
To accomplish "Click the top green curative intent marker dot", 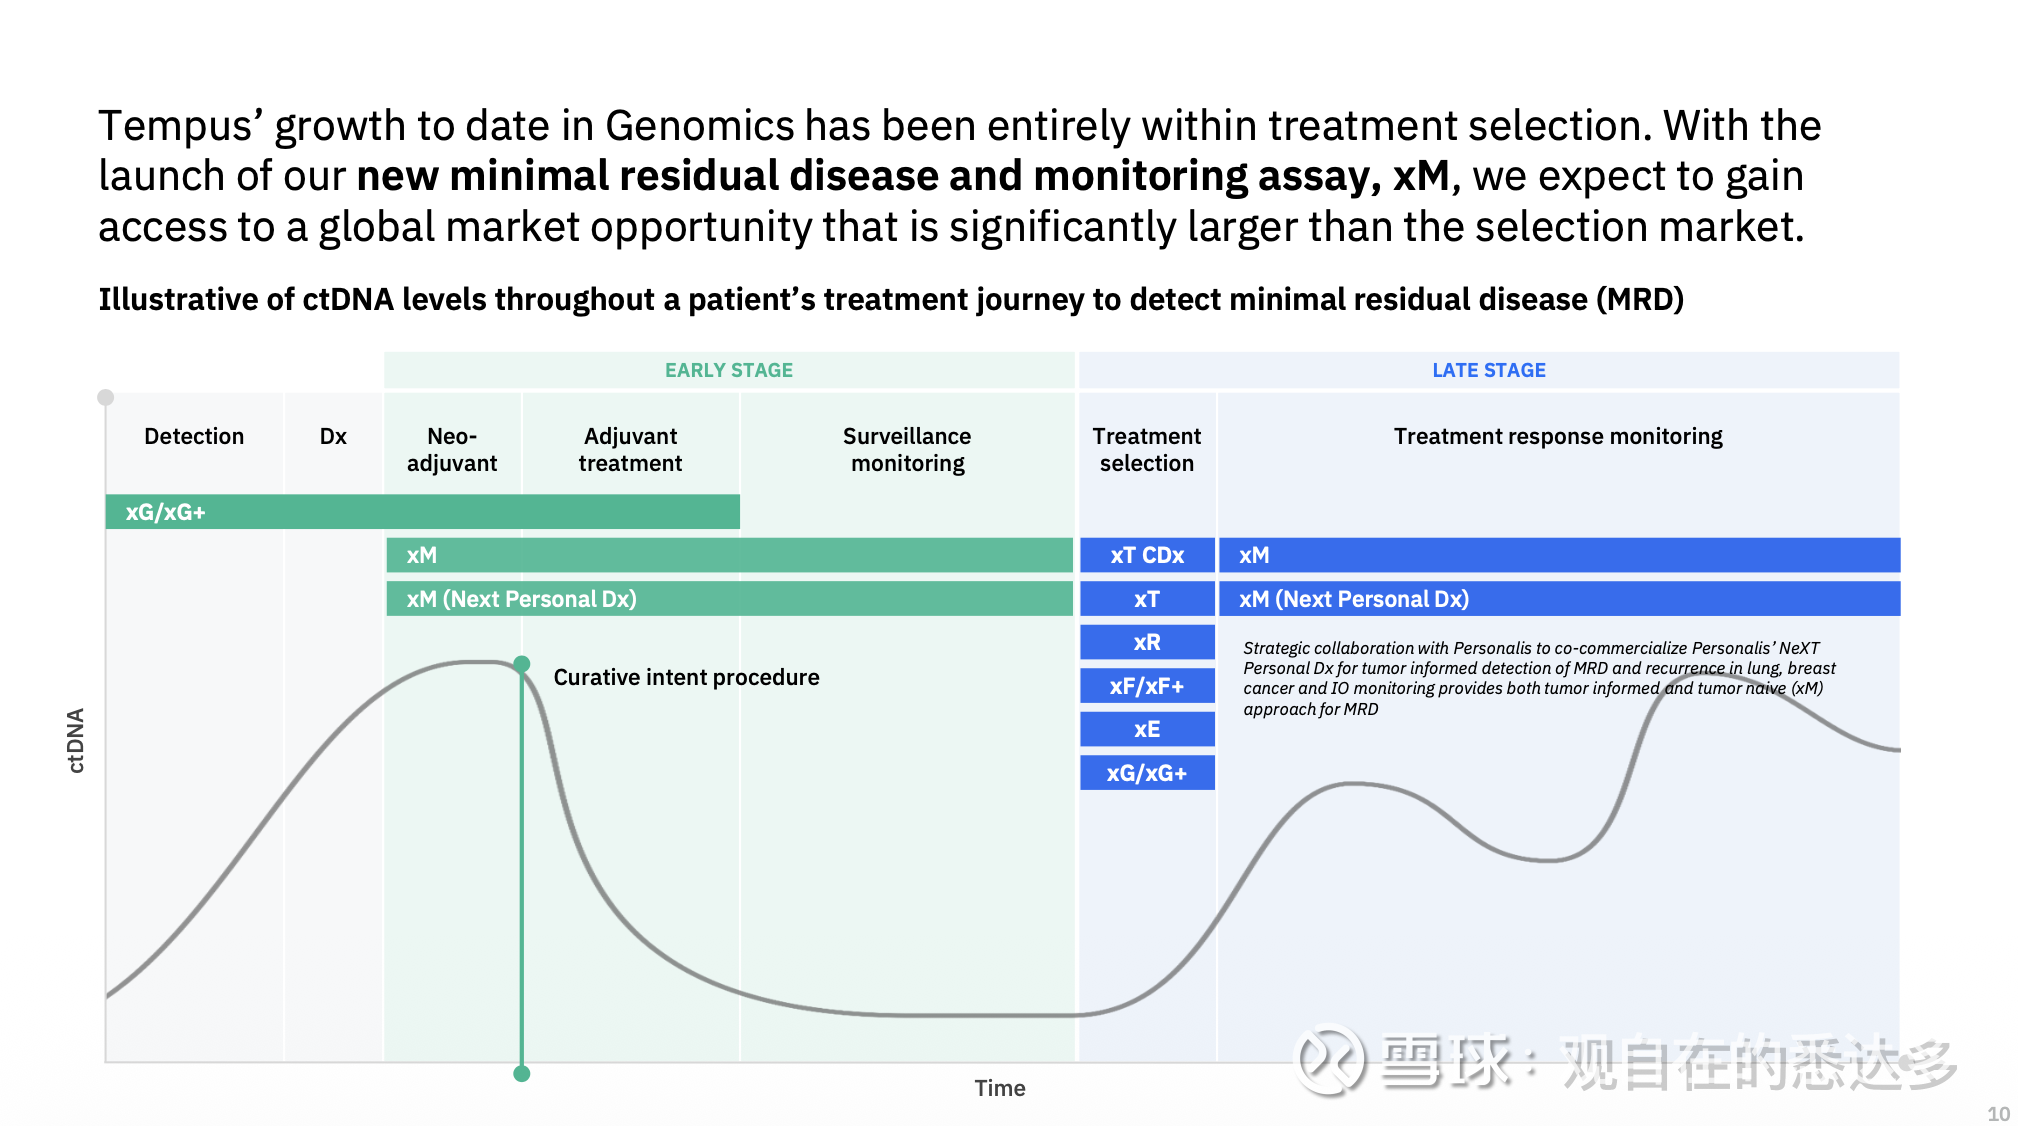I will [522, 664].
